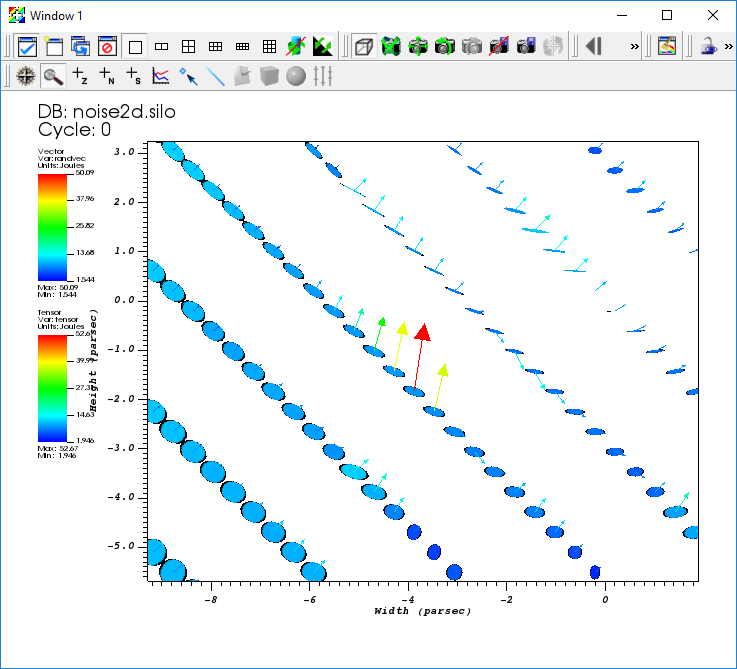737x669 pixels.
Task: Click the large red vector arrowhead
Action: 423,332
